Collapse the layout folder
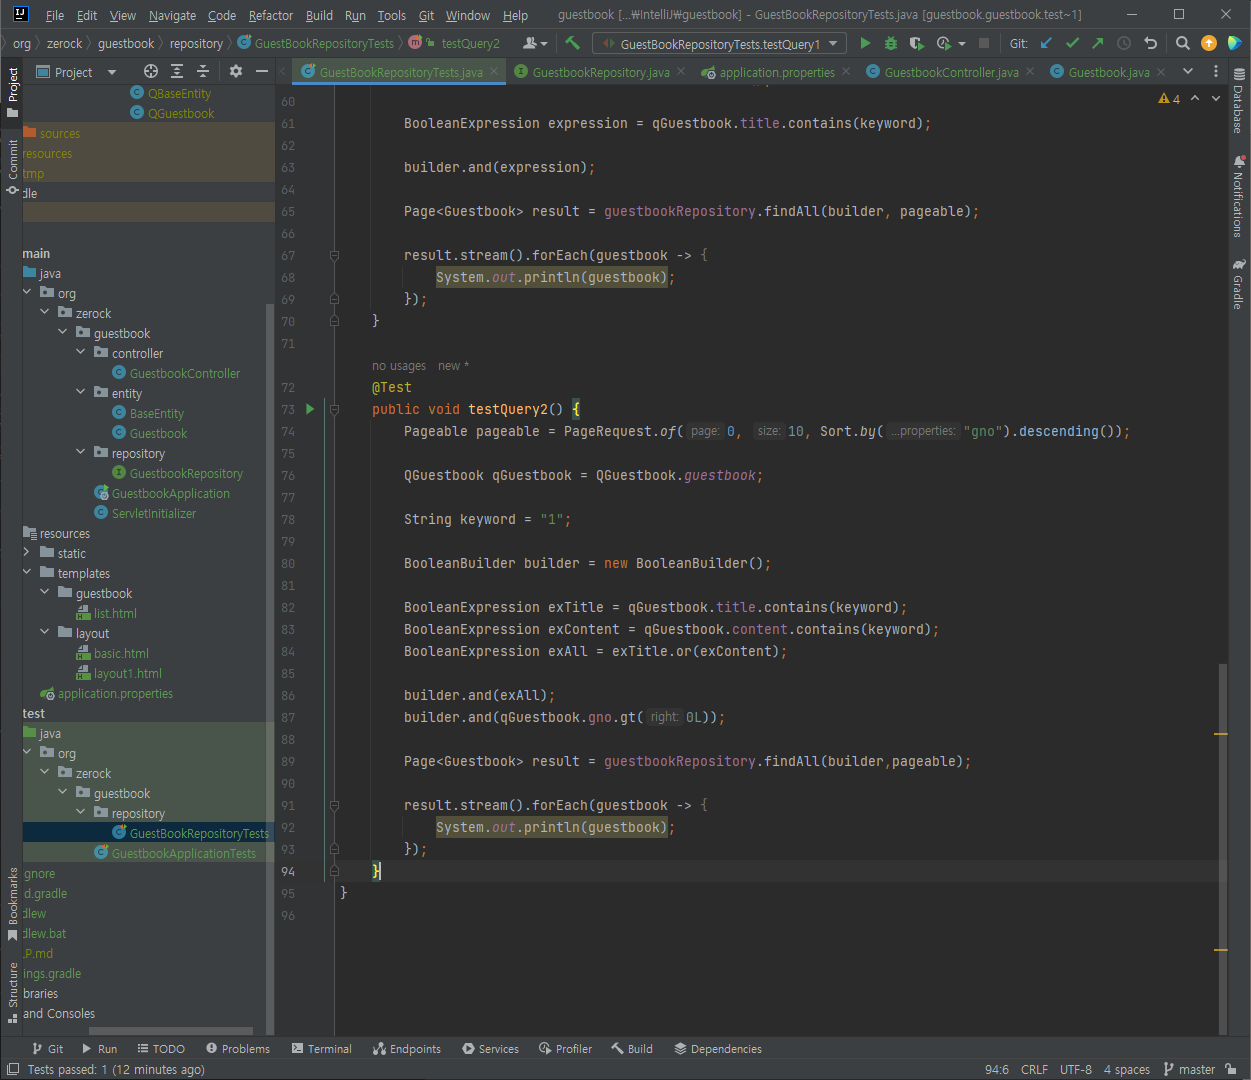This screenshot has height=1080, width=1251. tap(45, 632)
